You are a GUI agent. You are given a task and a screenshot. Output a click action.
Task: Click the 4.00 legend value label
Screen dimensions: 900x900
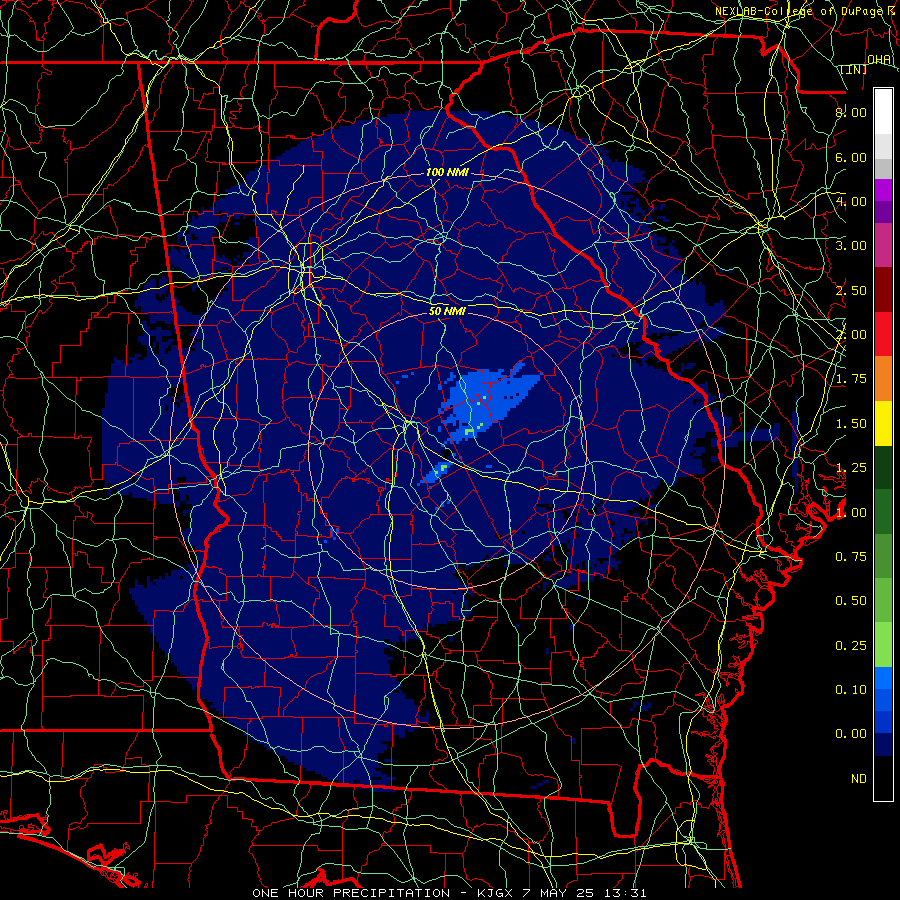coord(851,202)
